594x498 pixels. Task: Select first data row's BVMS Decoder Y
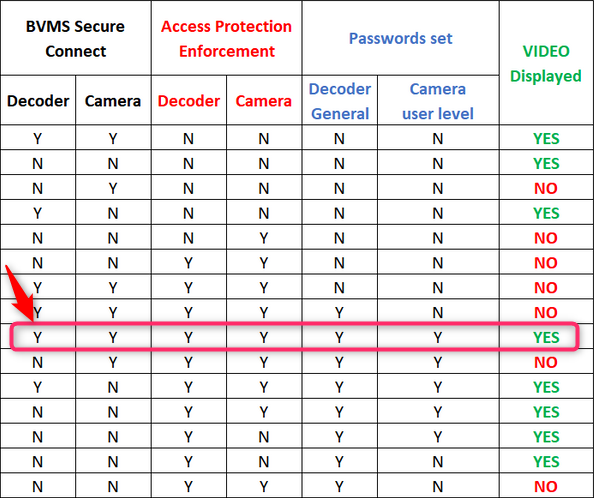pos(38,139)
